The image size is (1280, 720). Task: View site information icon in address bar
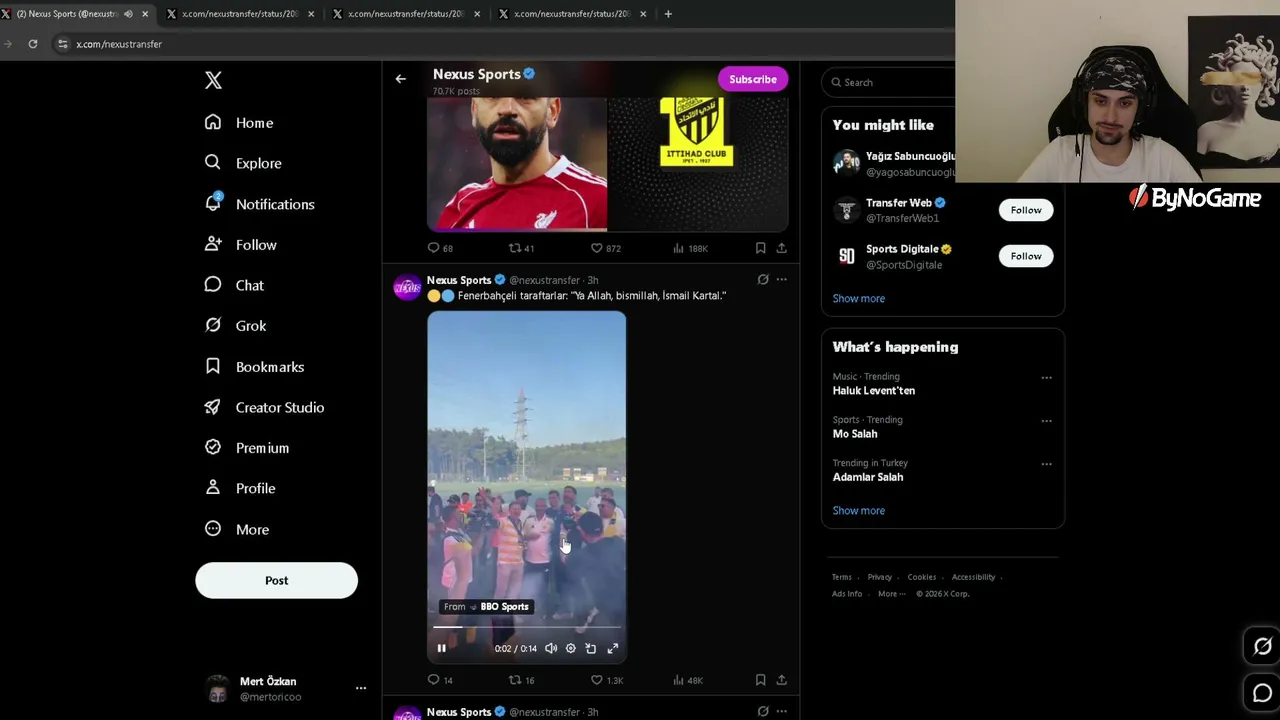point(63,44)
